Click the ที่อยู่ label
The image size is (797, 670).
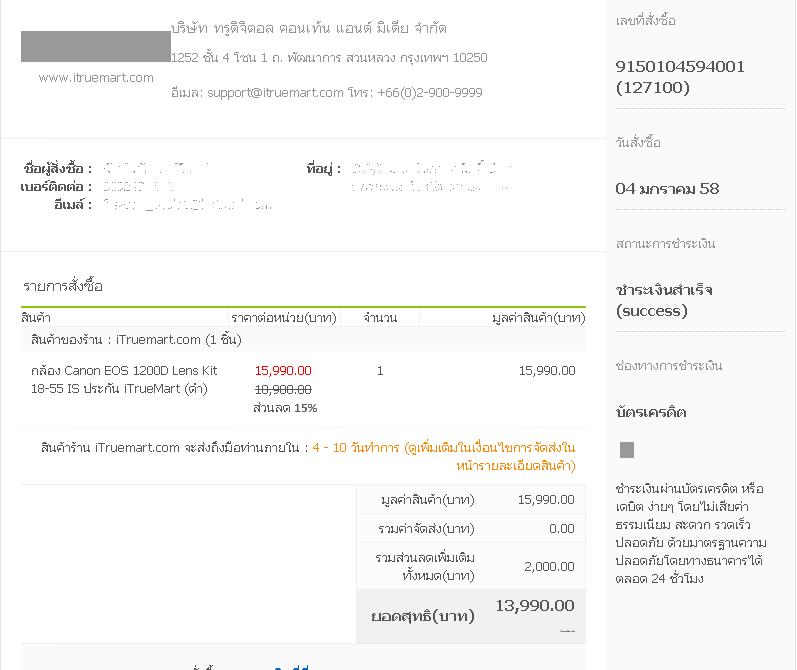point(323,168)
